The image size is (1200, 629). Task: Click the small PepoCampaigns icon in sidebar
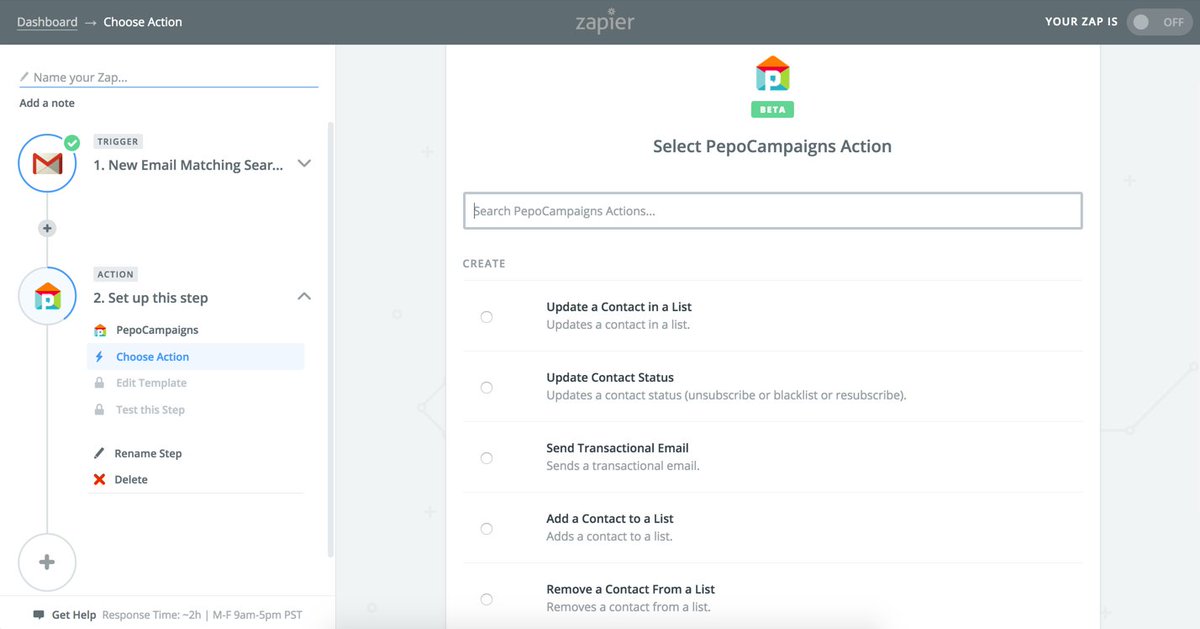coord(99,330)
